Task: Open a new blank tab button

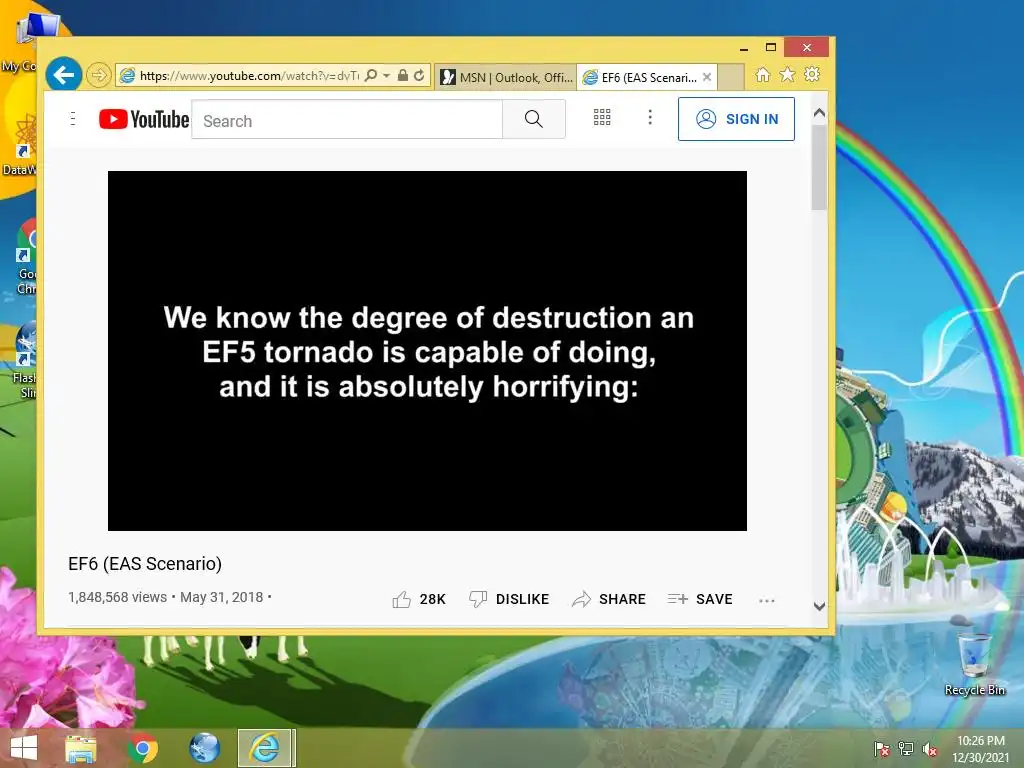Action: [731, 77]
